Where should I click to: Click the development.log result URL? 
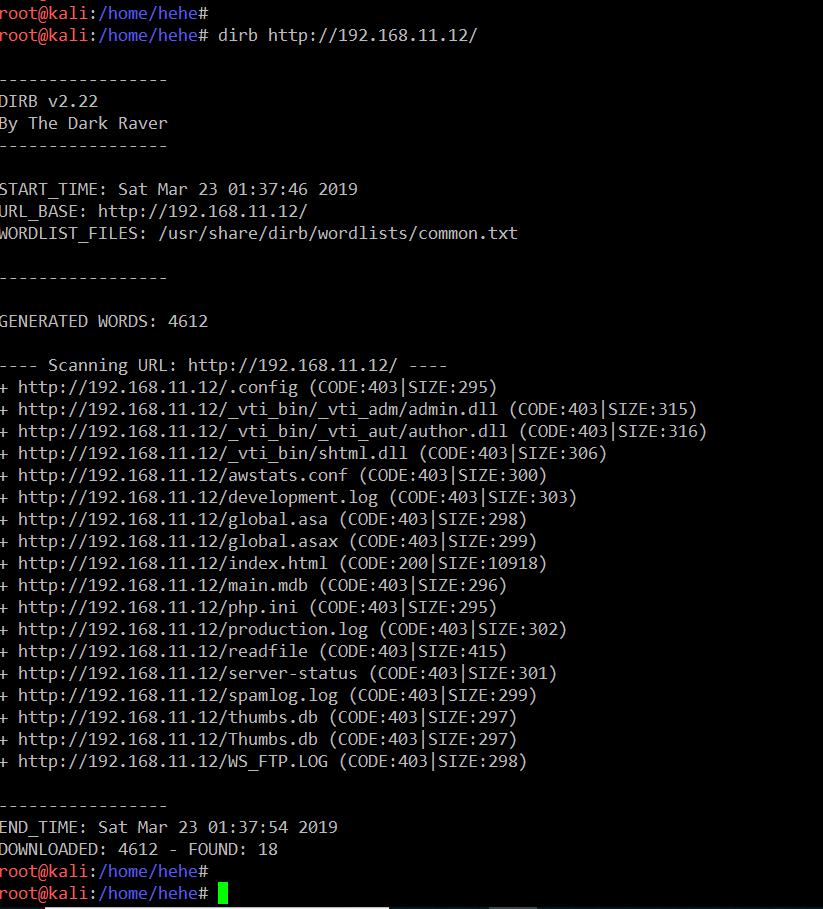click(197, 497)
